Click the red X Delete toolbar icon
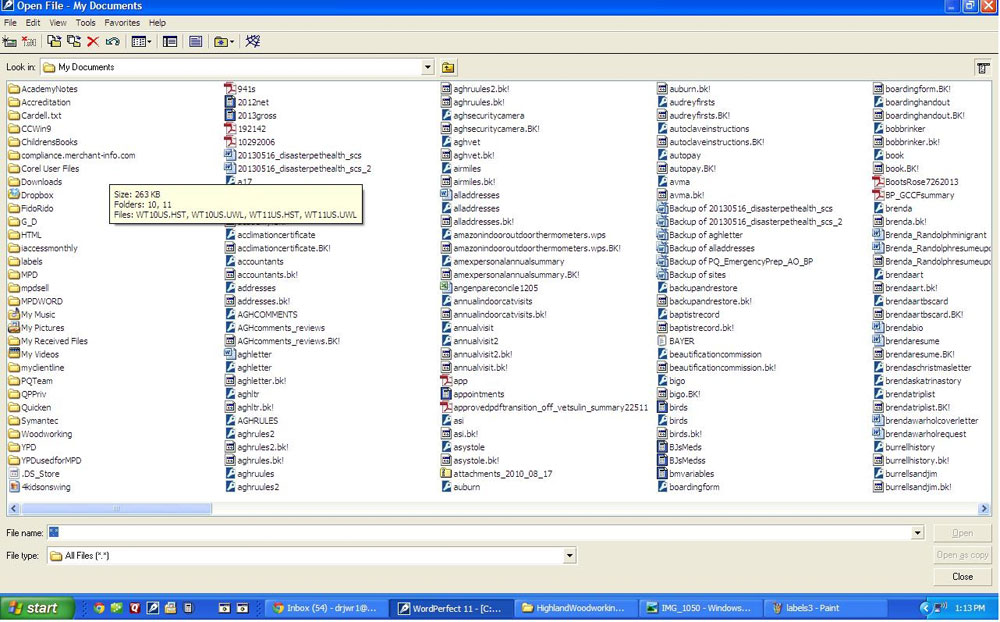 point(93,42)
